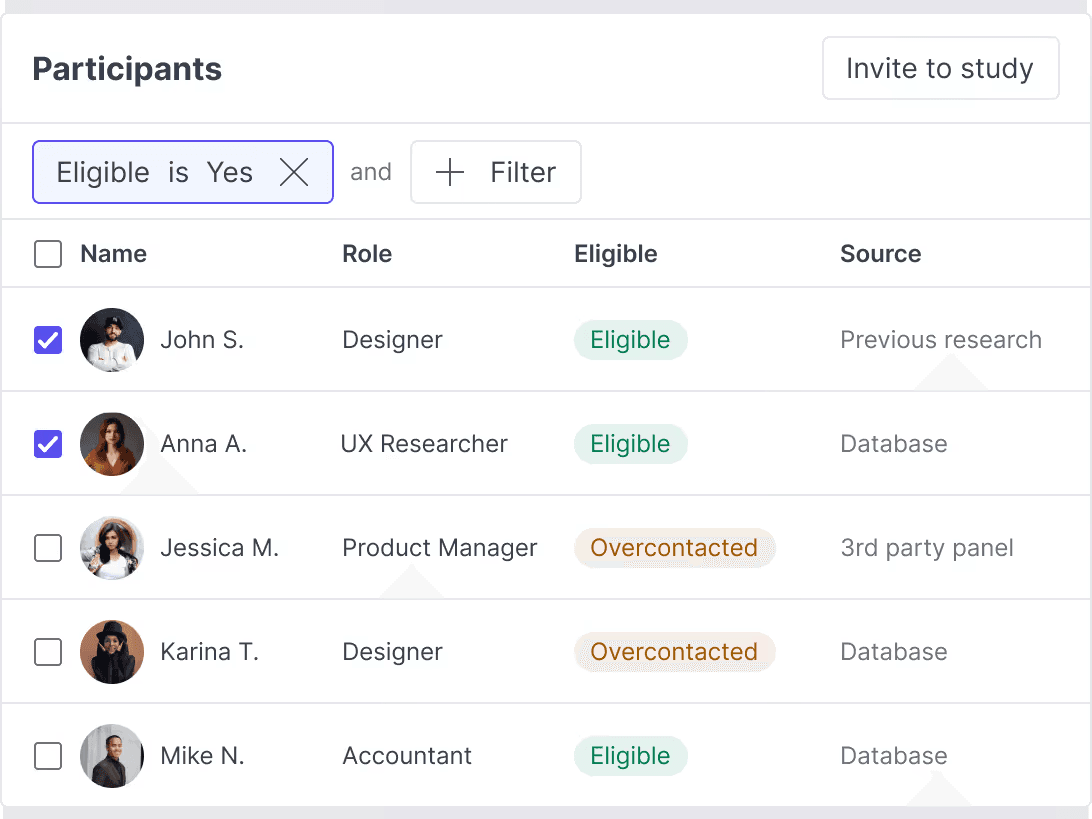Image resolution: width=1092 pixels, height=819 pixels.
Task: Select the name Anna A.
Action: point(203,444)
